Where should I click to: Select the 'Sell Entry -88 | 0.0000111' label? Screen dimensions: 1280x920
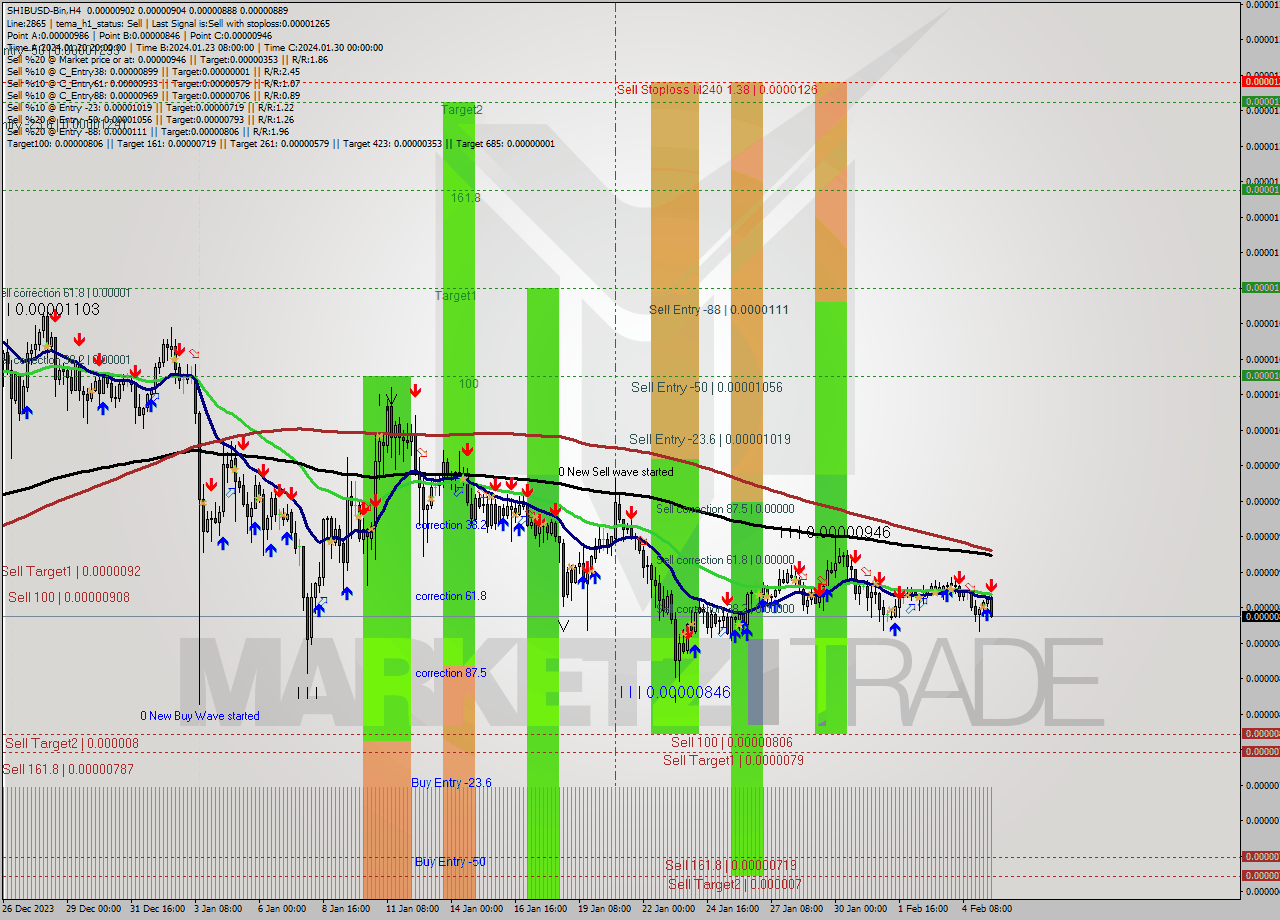click(x=718, y=310)
